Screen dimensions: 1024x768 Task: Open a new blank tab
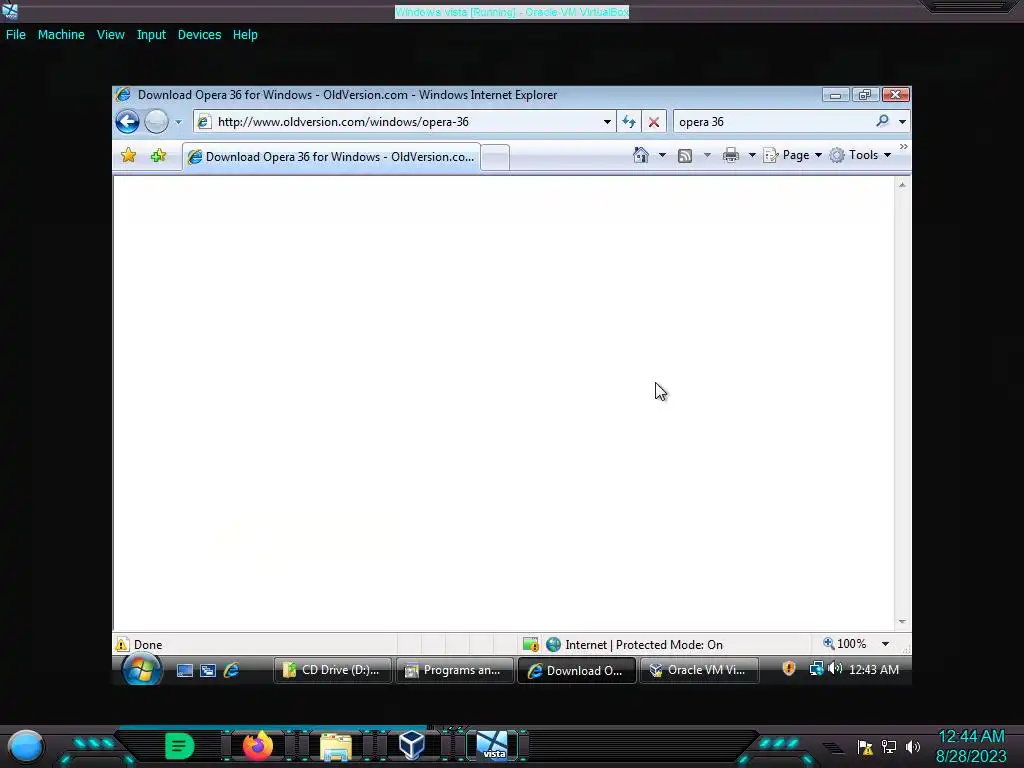pos(496,158)
